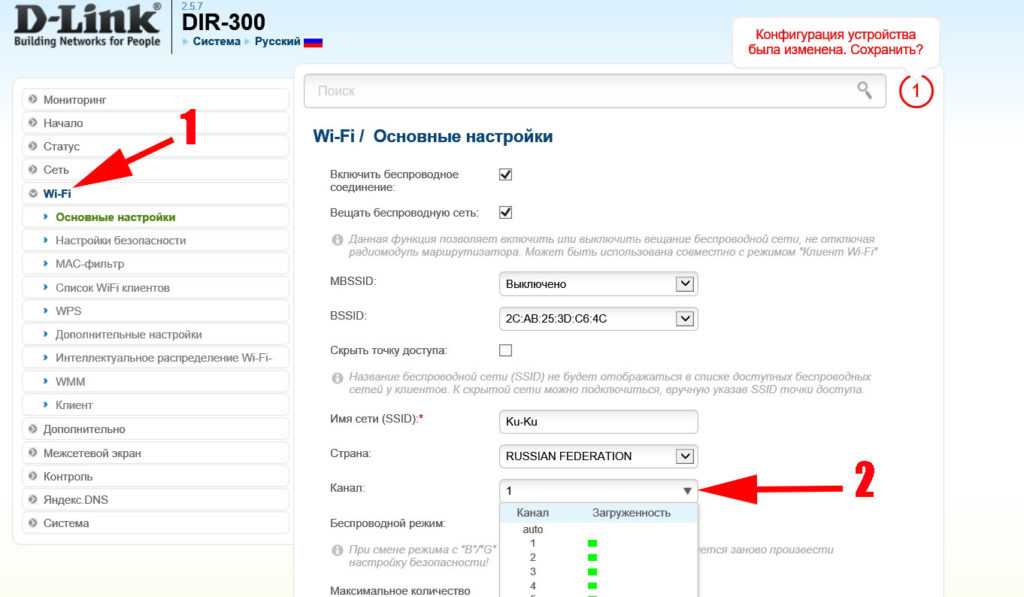1024x597 pixels.
Task: Click the Система link in header
Action: [216, 42]
